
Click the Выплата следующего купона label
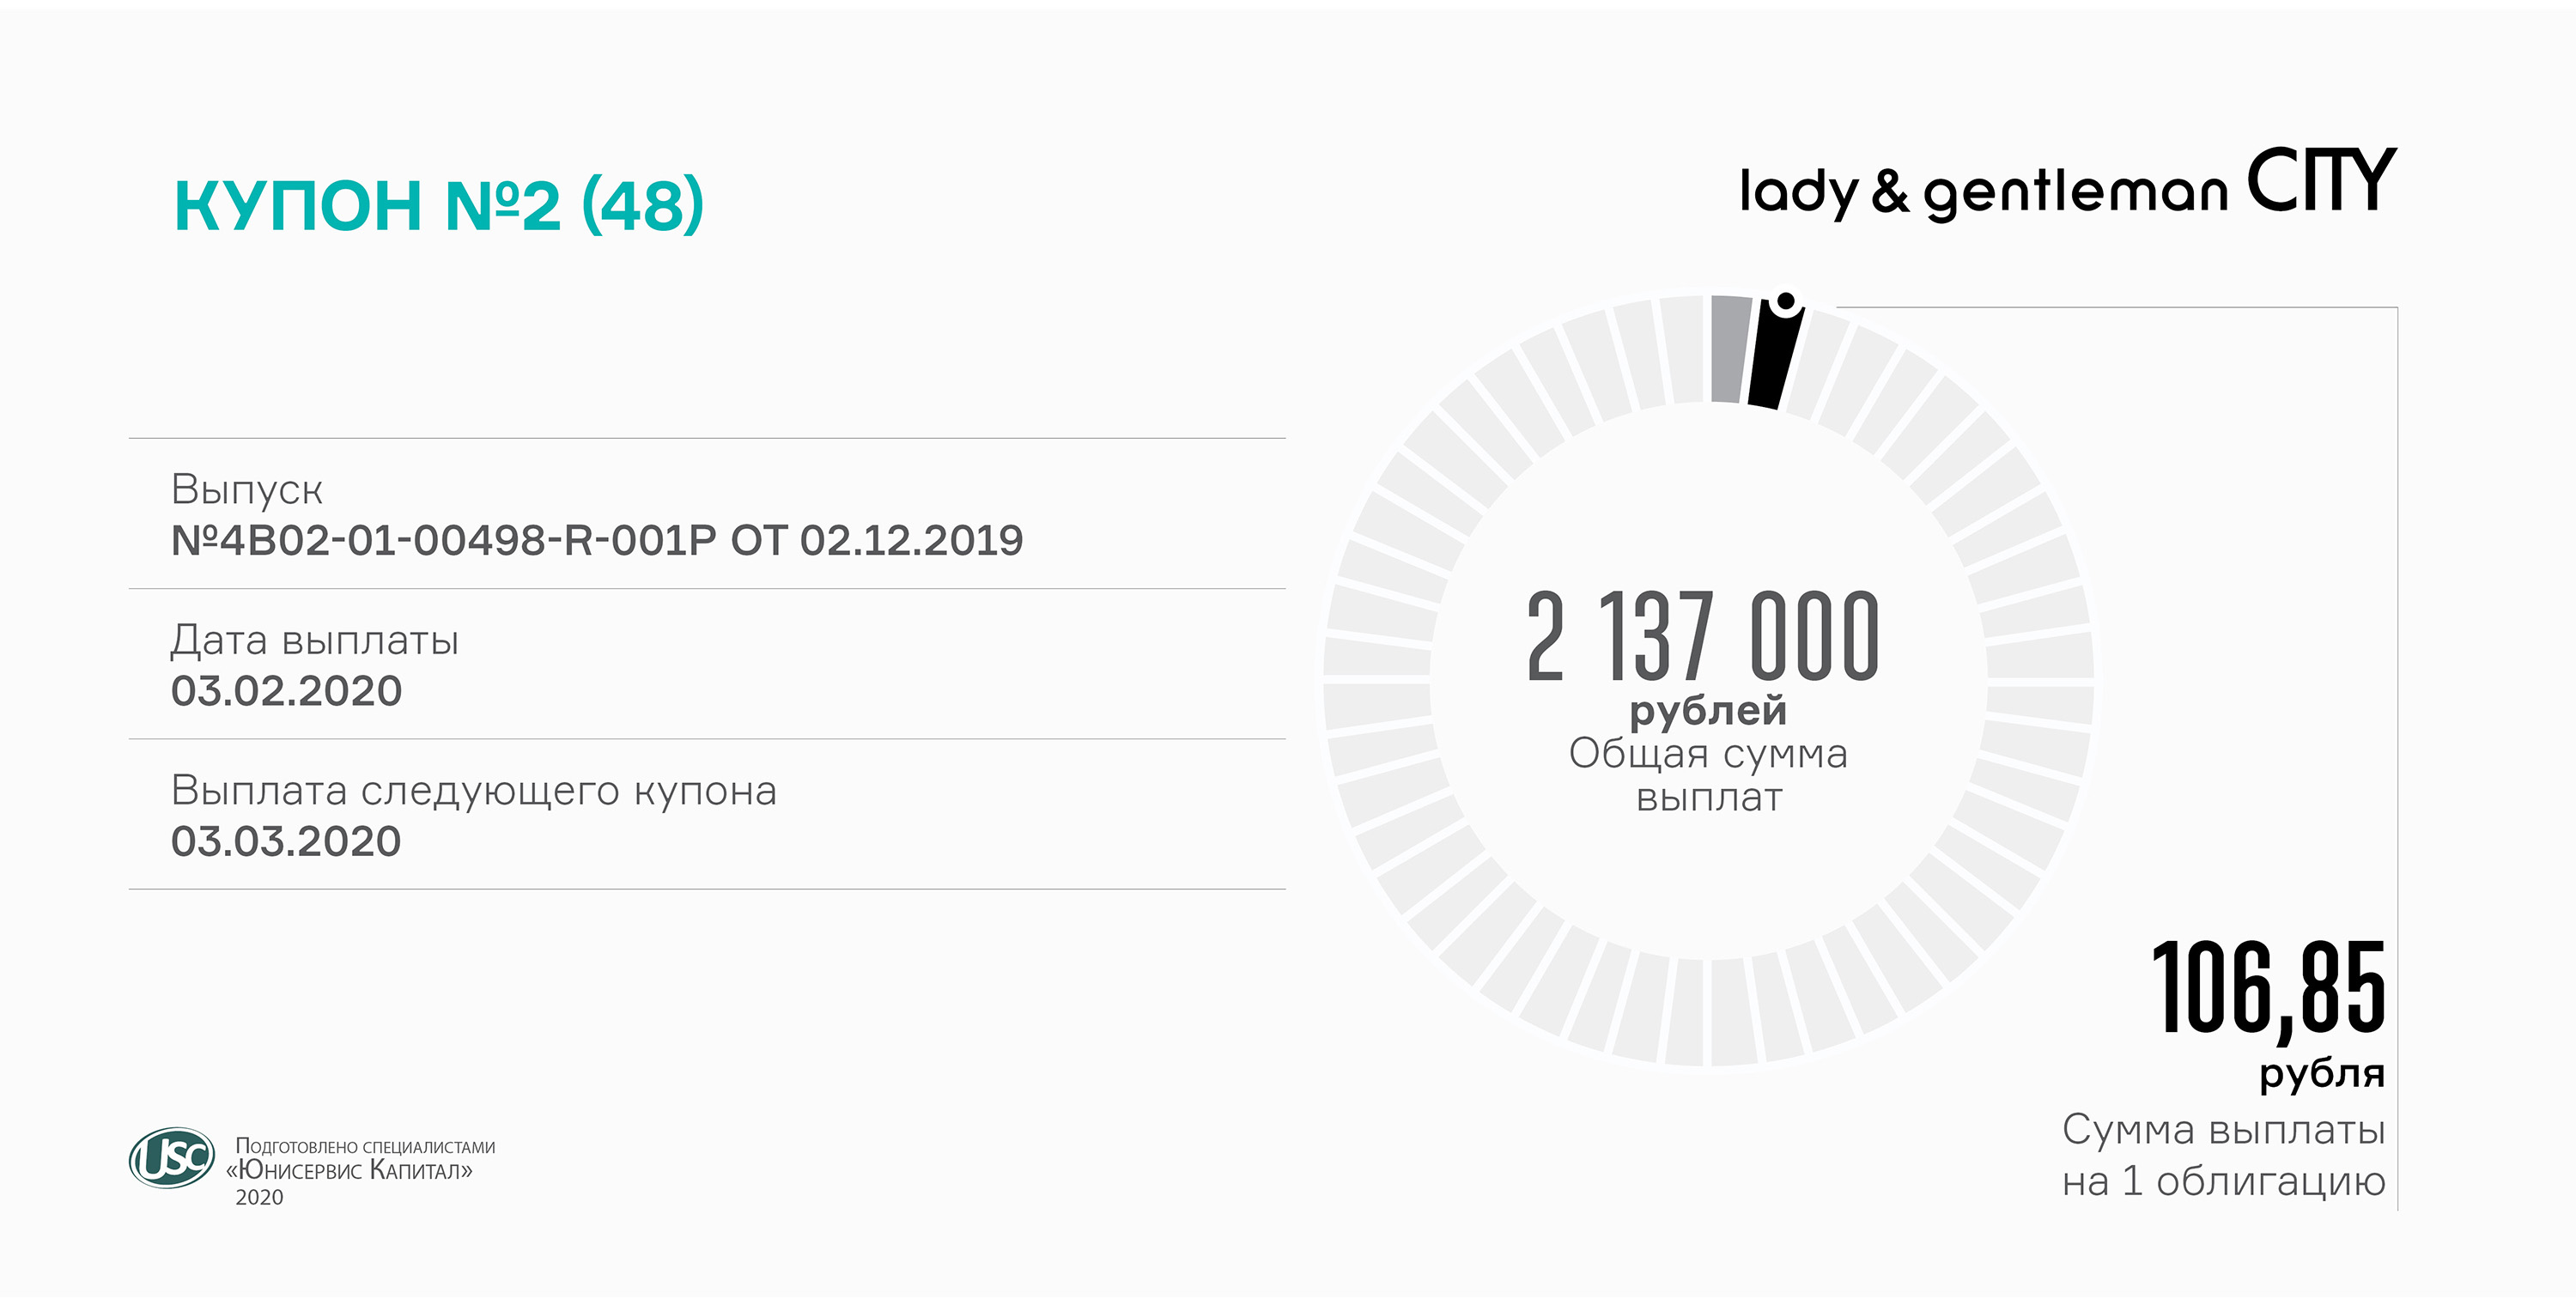(473, 790)
